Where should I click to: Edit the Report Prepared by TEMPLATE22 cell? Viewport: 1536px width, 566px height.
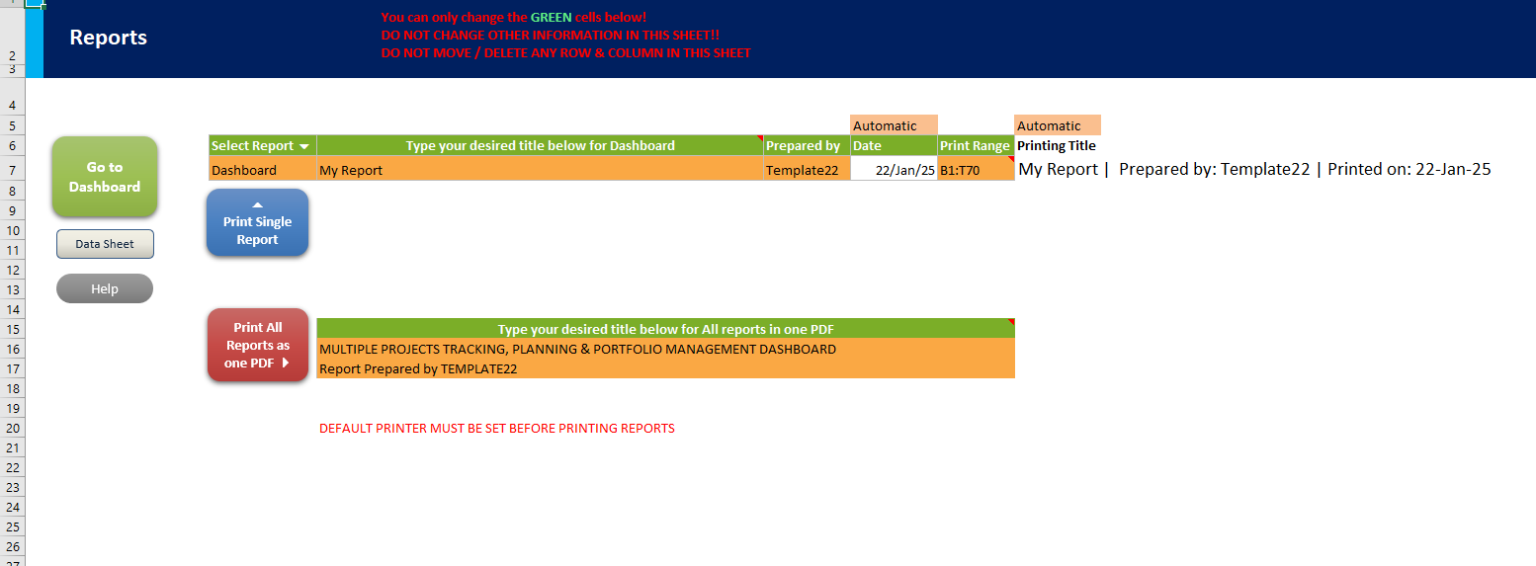click(665, 369)
